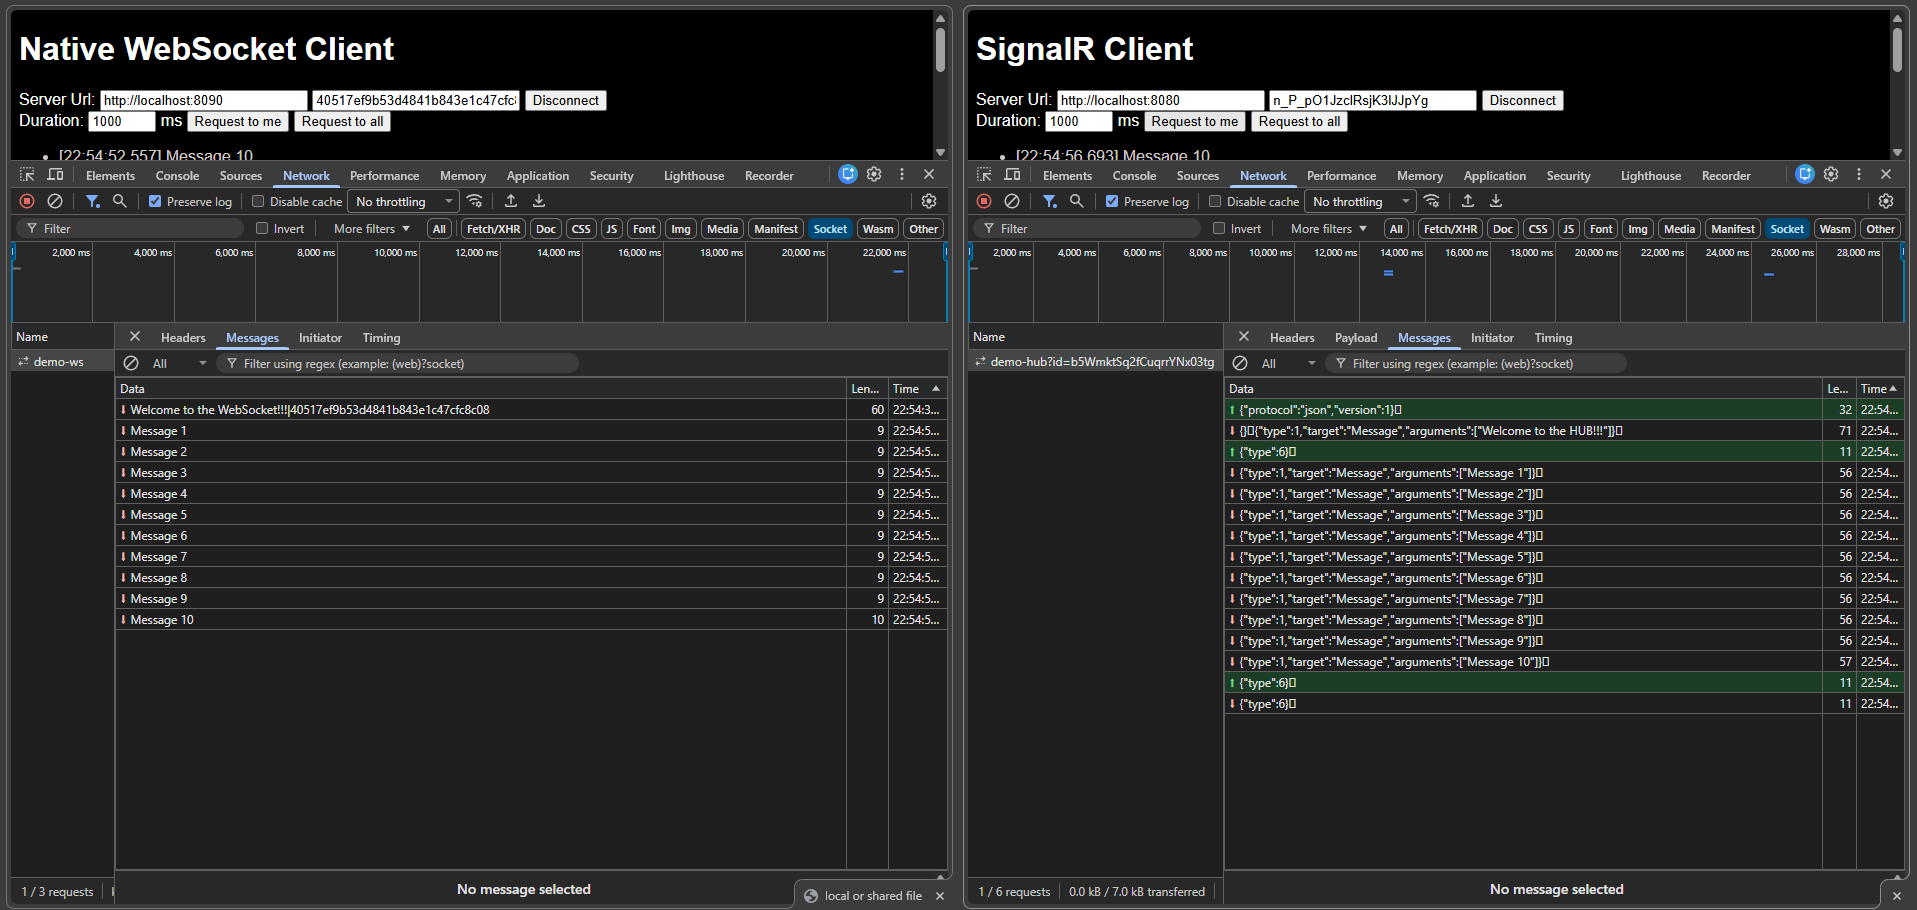The image size is (1917, 910).
Task: Toggle the Socket filter in right DevTools
Action: pyautogui.click(x=1787, y=229)
